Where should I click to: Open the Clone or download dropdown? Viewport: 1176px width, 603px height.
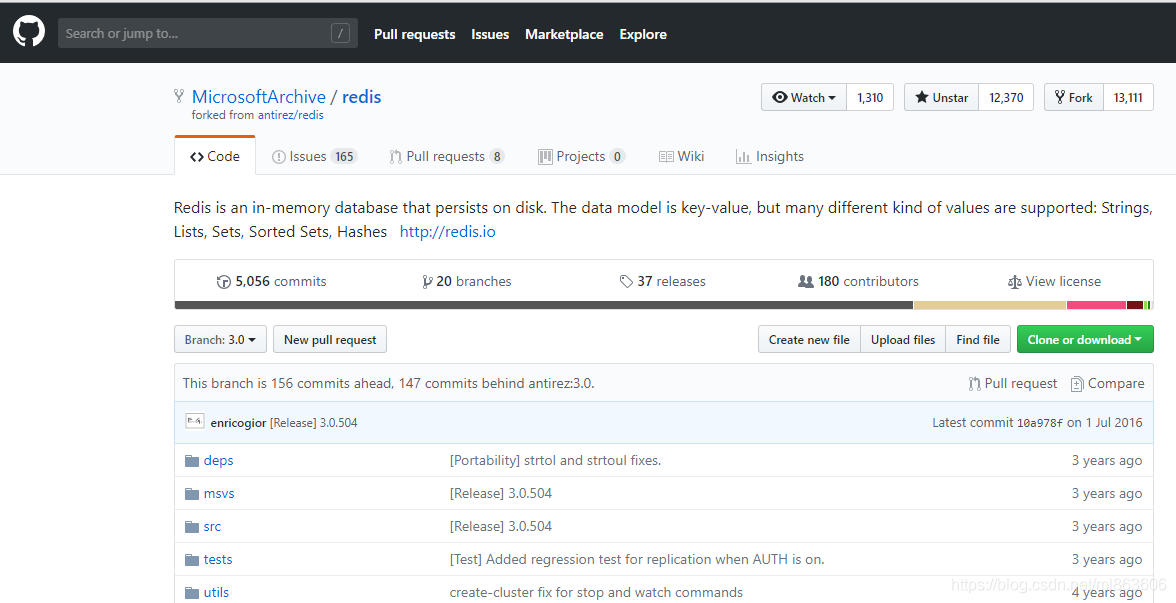[1084, 340]
